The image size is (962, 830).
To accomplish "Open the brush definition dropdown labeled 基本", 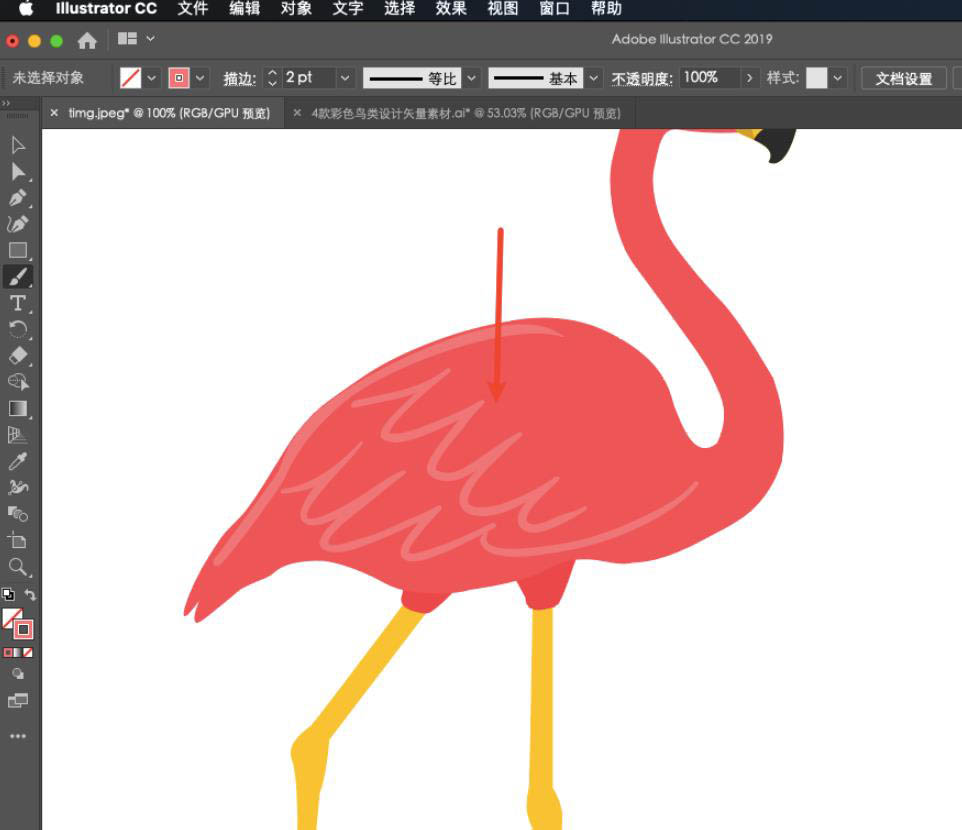I will [594, 78].
